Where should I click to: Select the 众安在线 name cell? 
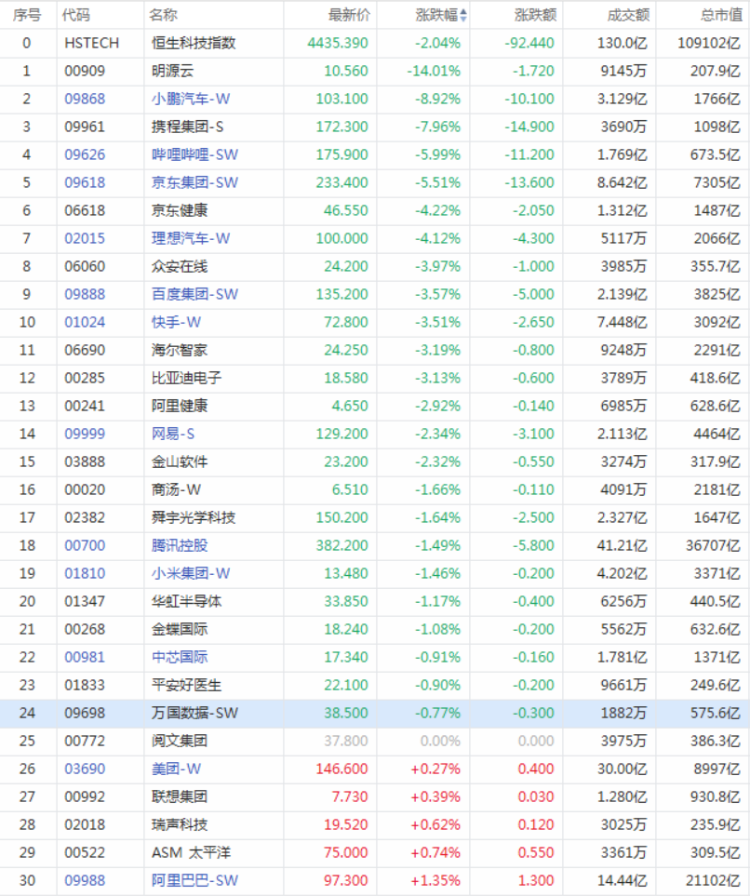(x=179, y=266)
